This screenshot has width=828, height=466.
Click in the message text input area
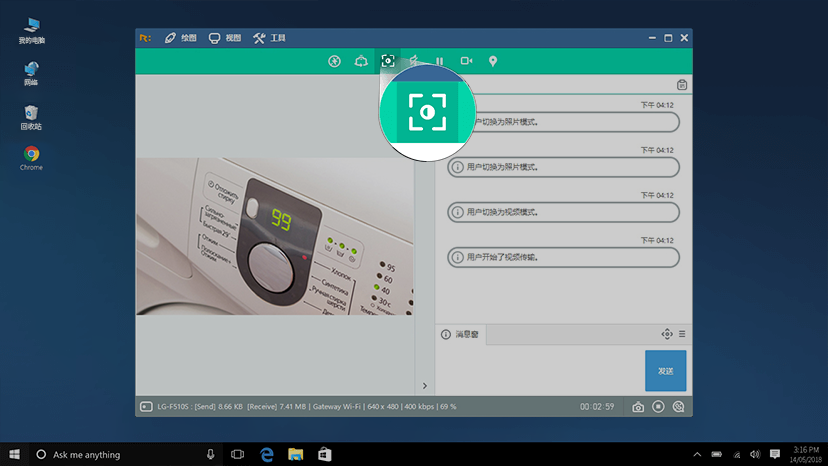539,370
